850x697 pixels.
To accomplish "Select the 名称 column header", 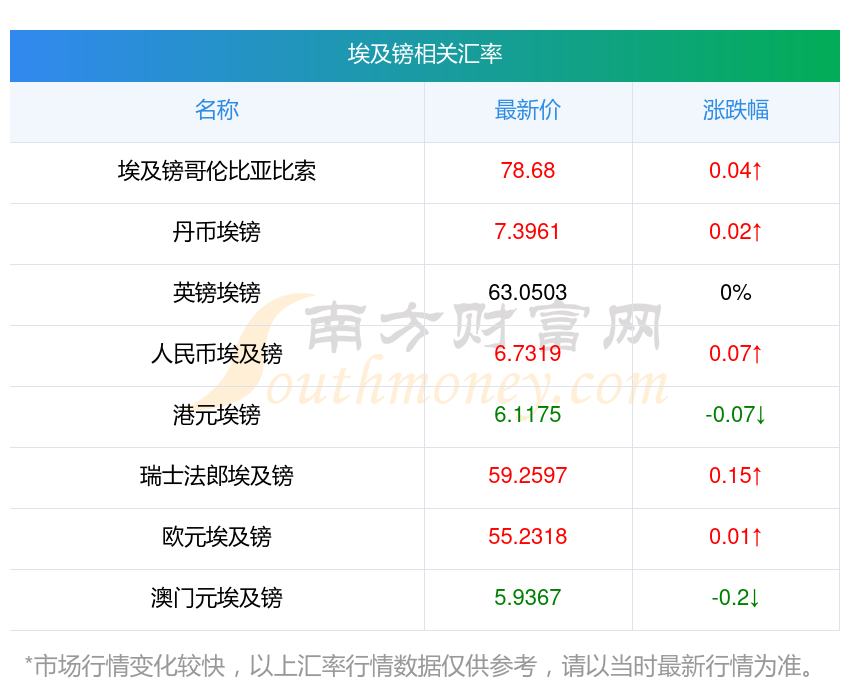I will (217, 110).
